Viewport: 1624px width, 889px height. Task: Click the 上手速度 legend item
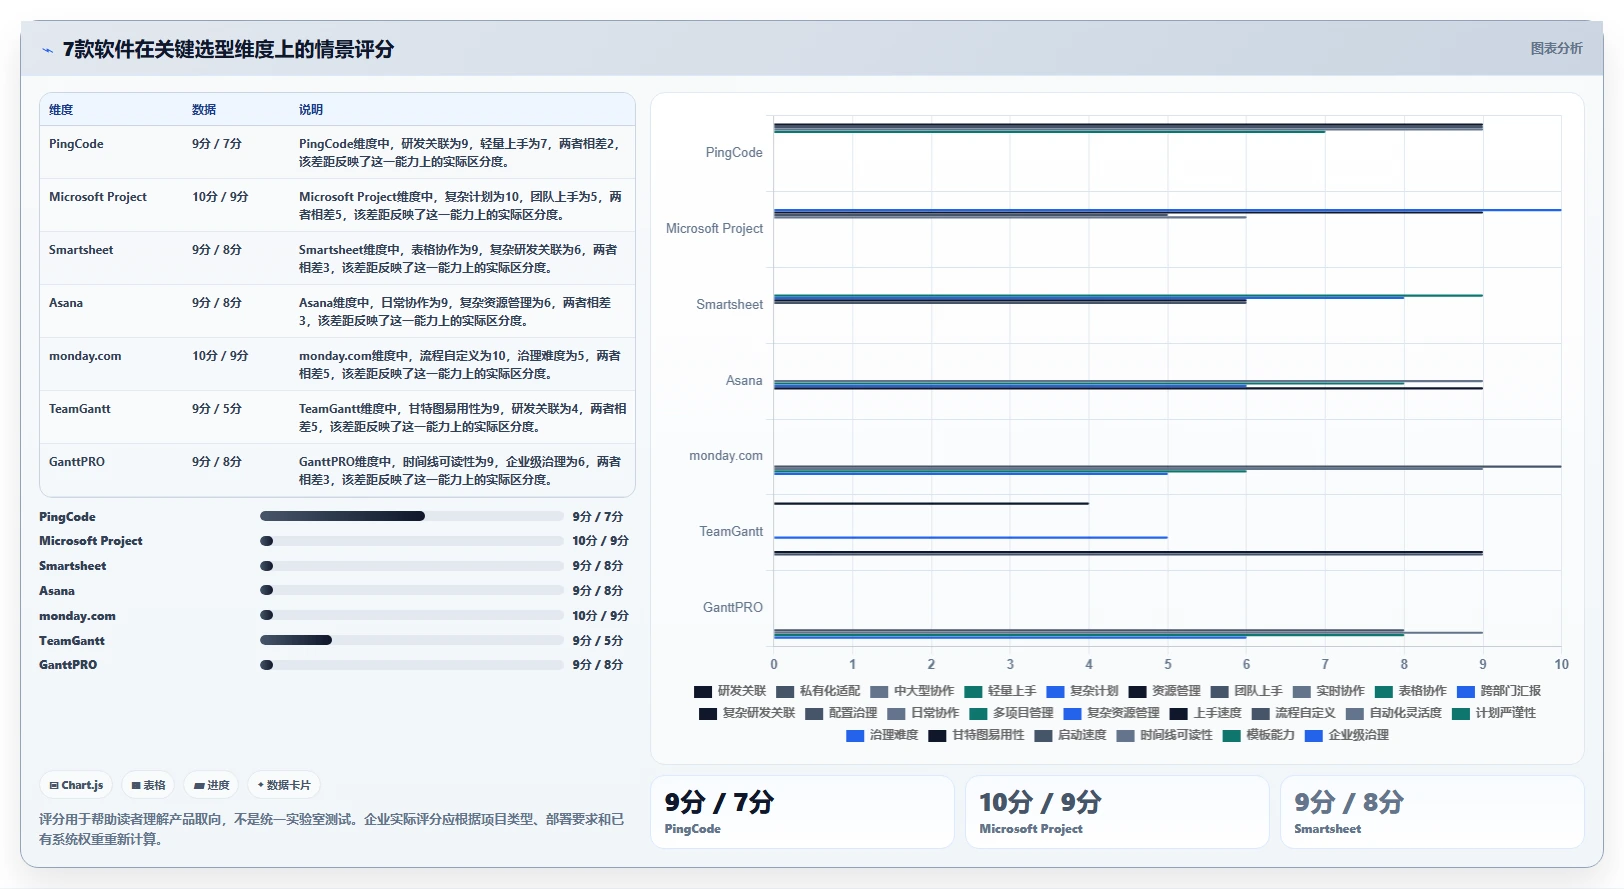1205,713
